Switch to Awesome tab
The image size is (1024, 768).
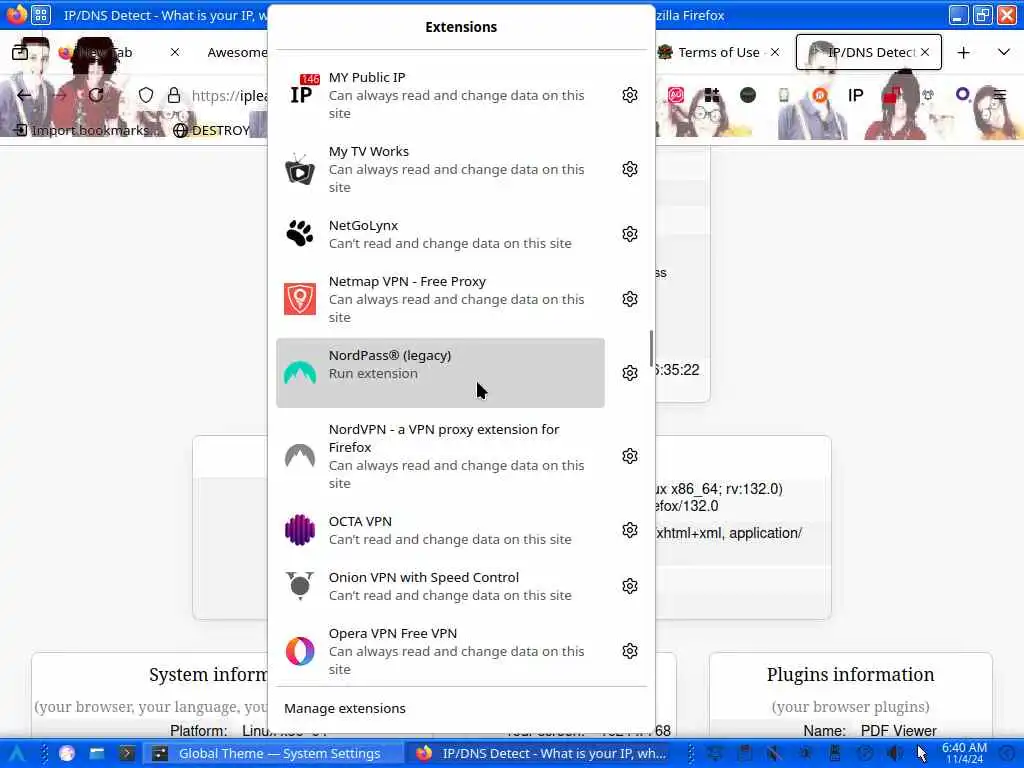click(236, 52)
